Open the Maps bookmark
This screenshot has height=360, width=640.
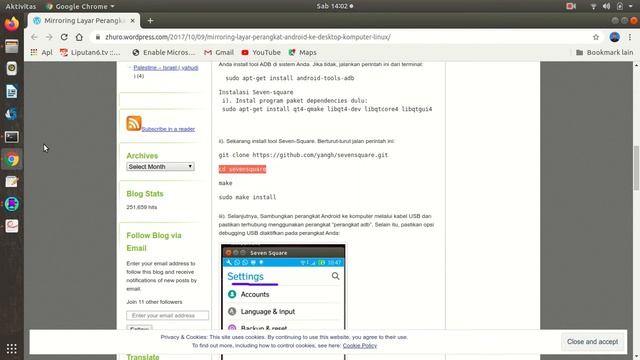pos(302,52)
